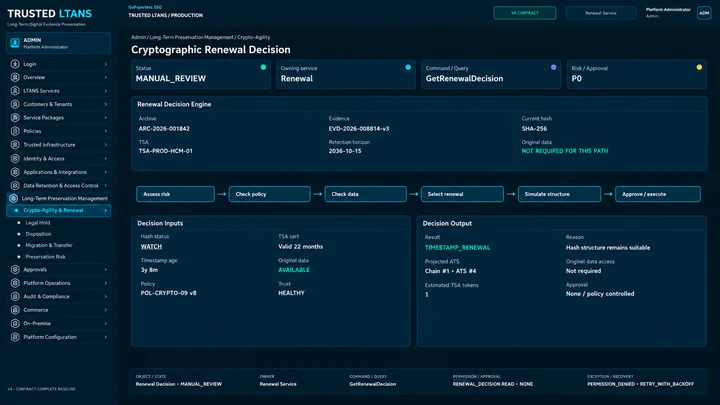
Task: Click the Approvals sidebar icon
Action: tap(15, 270)
